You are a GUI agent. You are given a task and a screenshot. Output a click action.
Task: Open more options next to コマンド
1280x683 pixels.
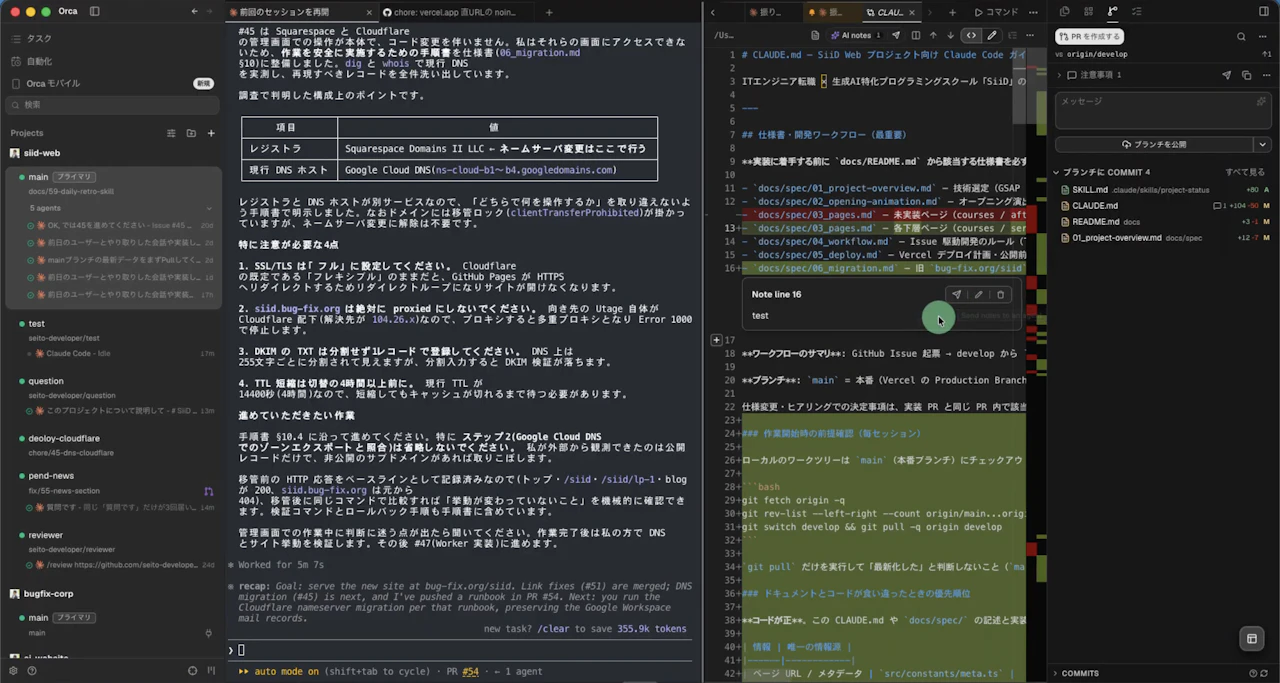click(x=1033, y=12)
